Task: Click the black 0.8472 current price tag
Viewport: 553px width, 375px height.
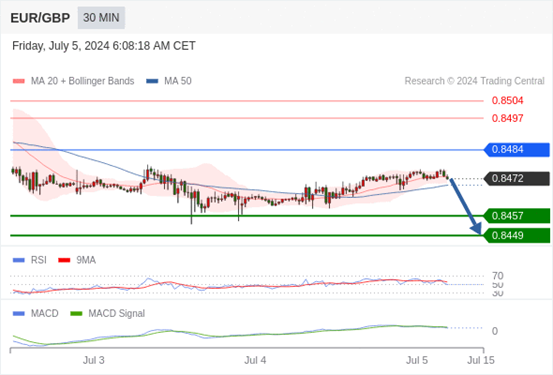Action: click(x=517, y=179)
